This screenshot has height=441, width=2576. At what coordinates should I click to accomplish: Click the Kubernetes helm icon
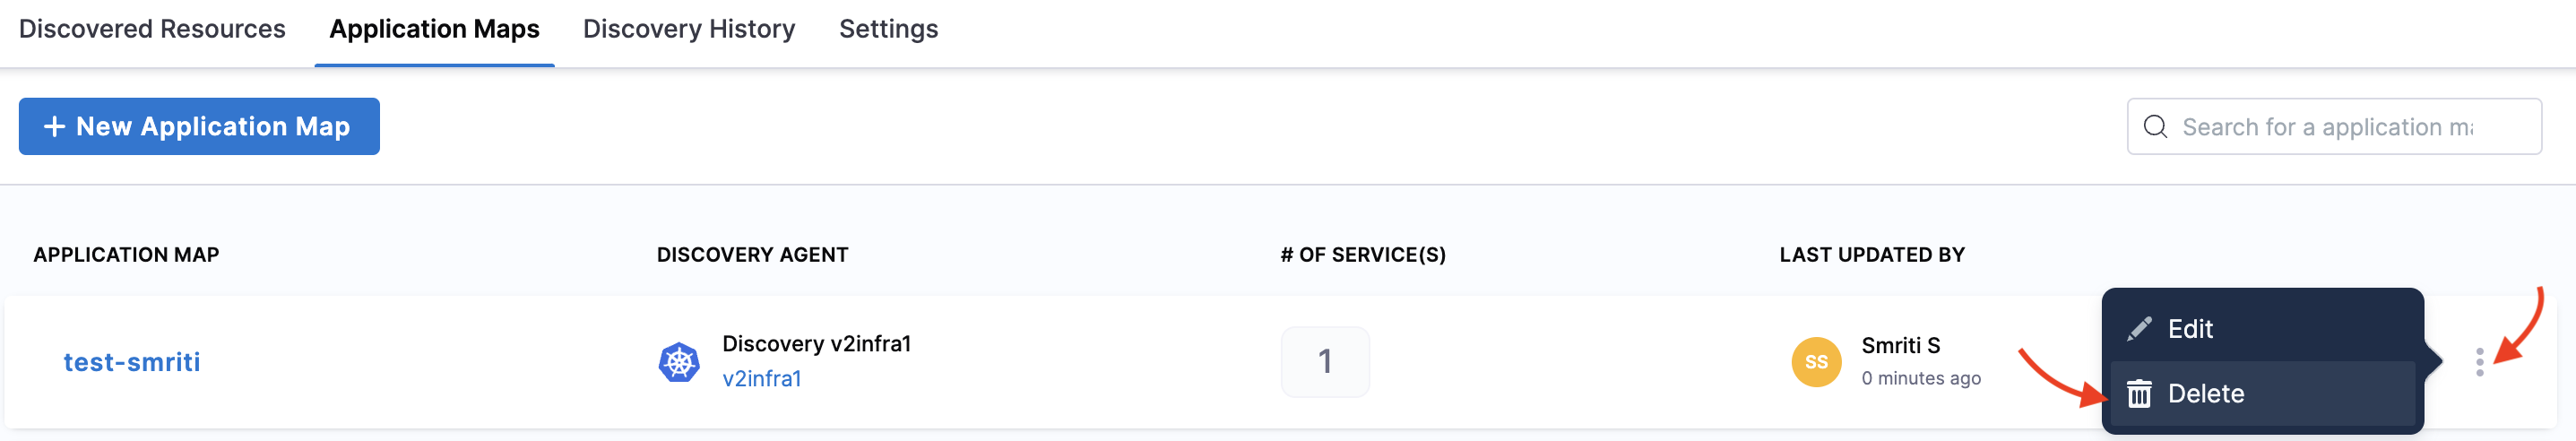679,362
